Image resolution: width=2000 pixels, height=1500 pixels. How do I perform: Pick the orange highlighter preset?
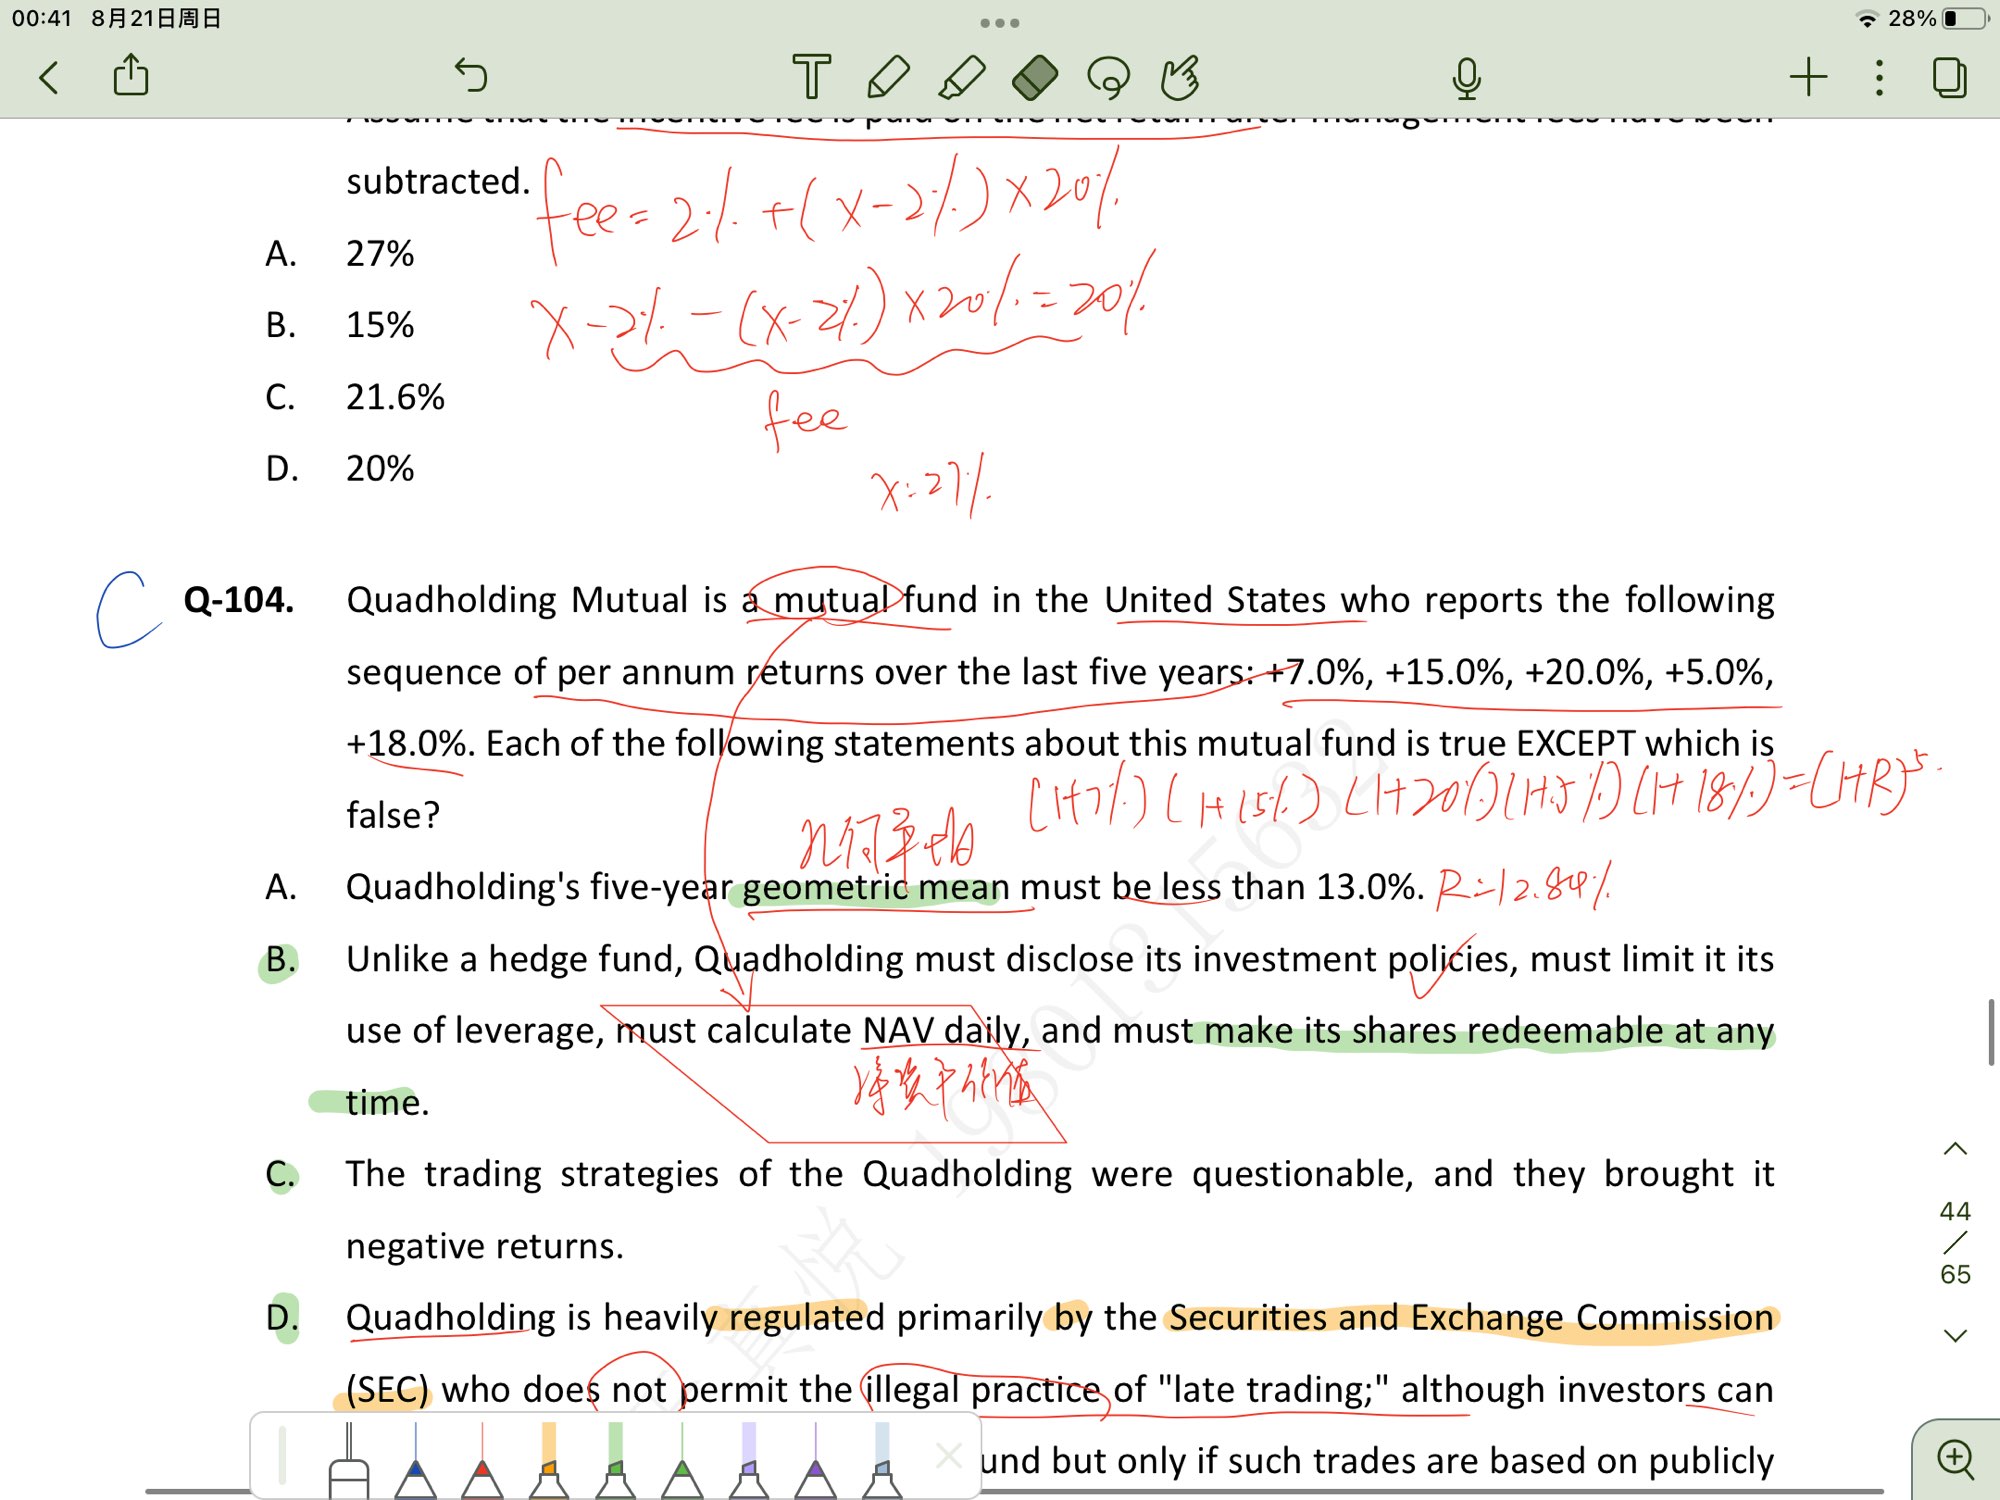coord(549,1460)
